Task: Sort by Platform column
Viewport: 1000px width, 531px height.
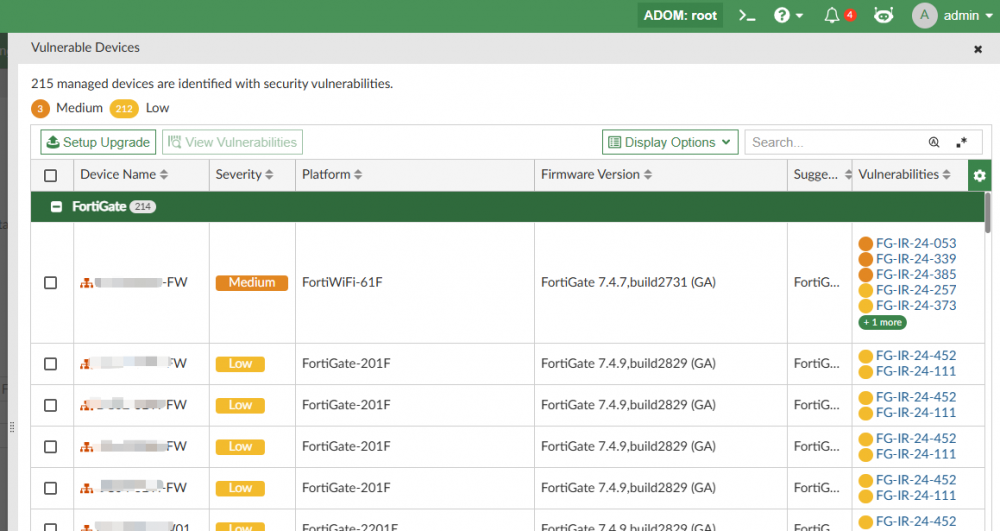Action: (332, 175)
